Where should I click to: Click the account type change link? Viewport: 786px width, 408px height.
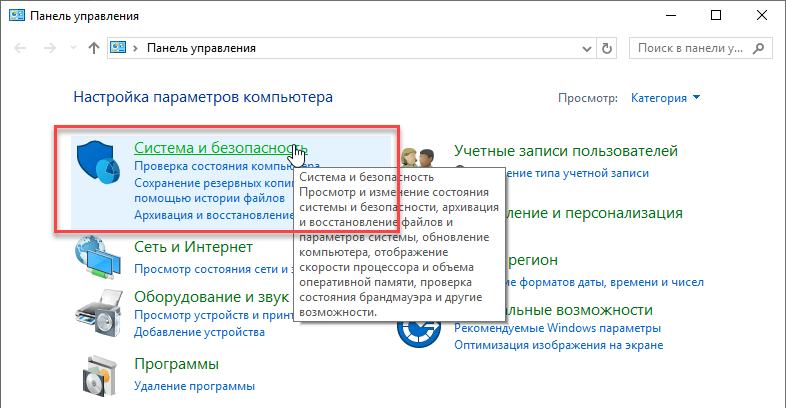[576, 173]
